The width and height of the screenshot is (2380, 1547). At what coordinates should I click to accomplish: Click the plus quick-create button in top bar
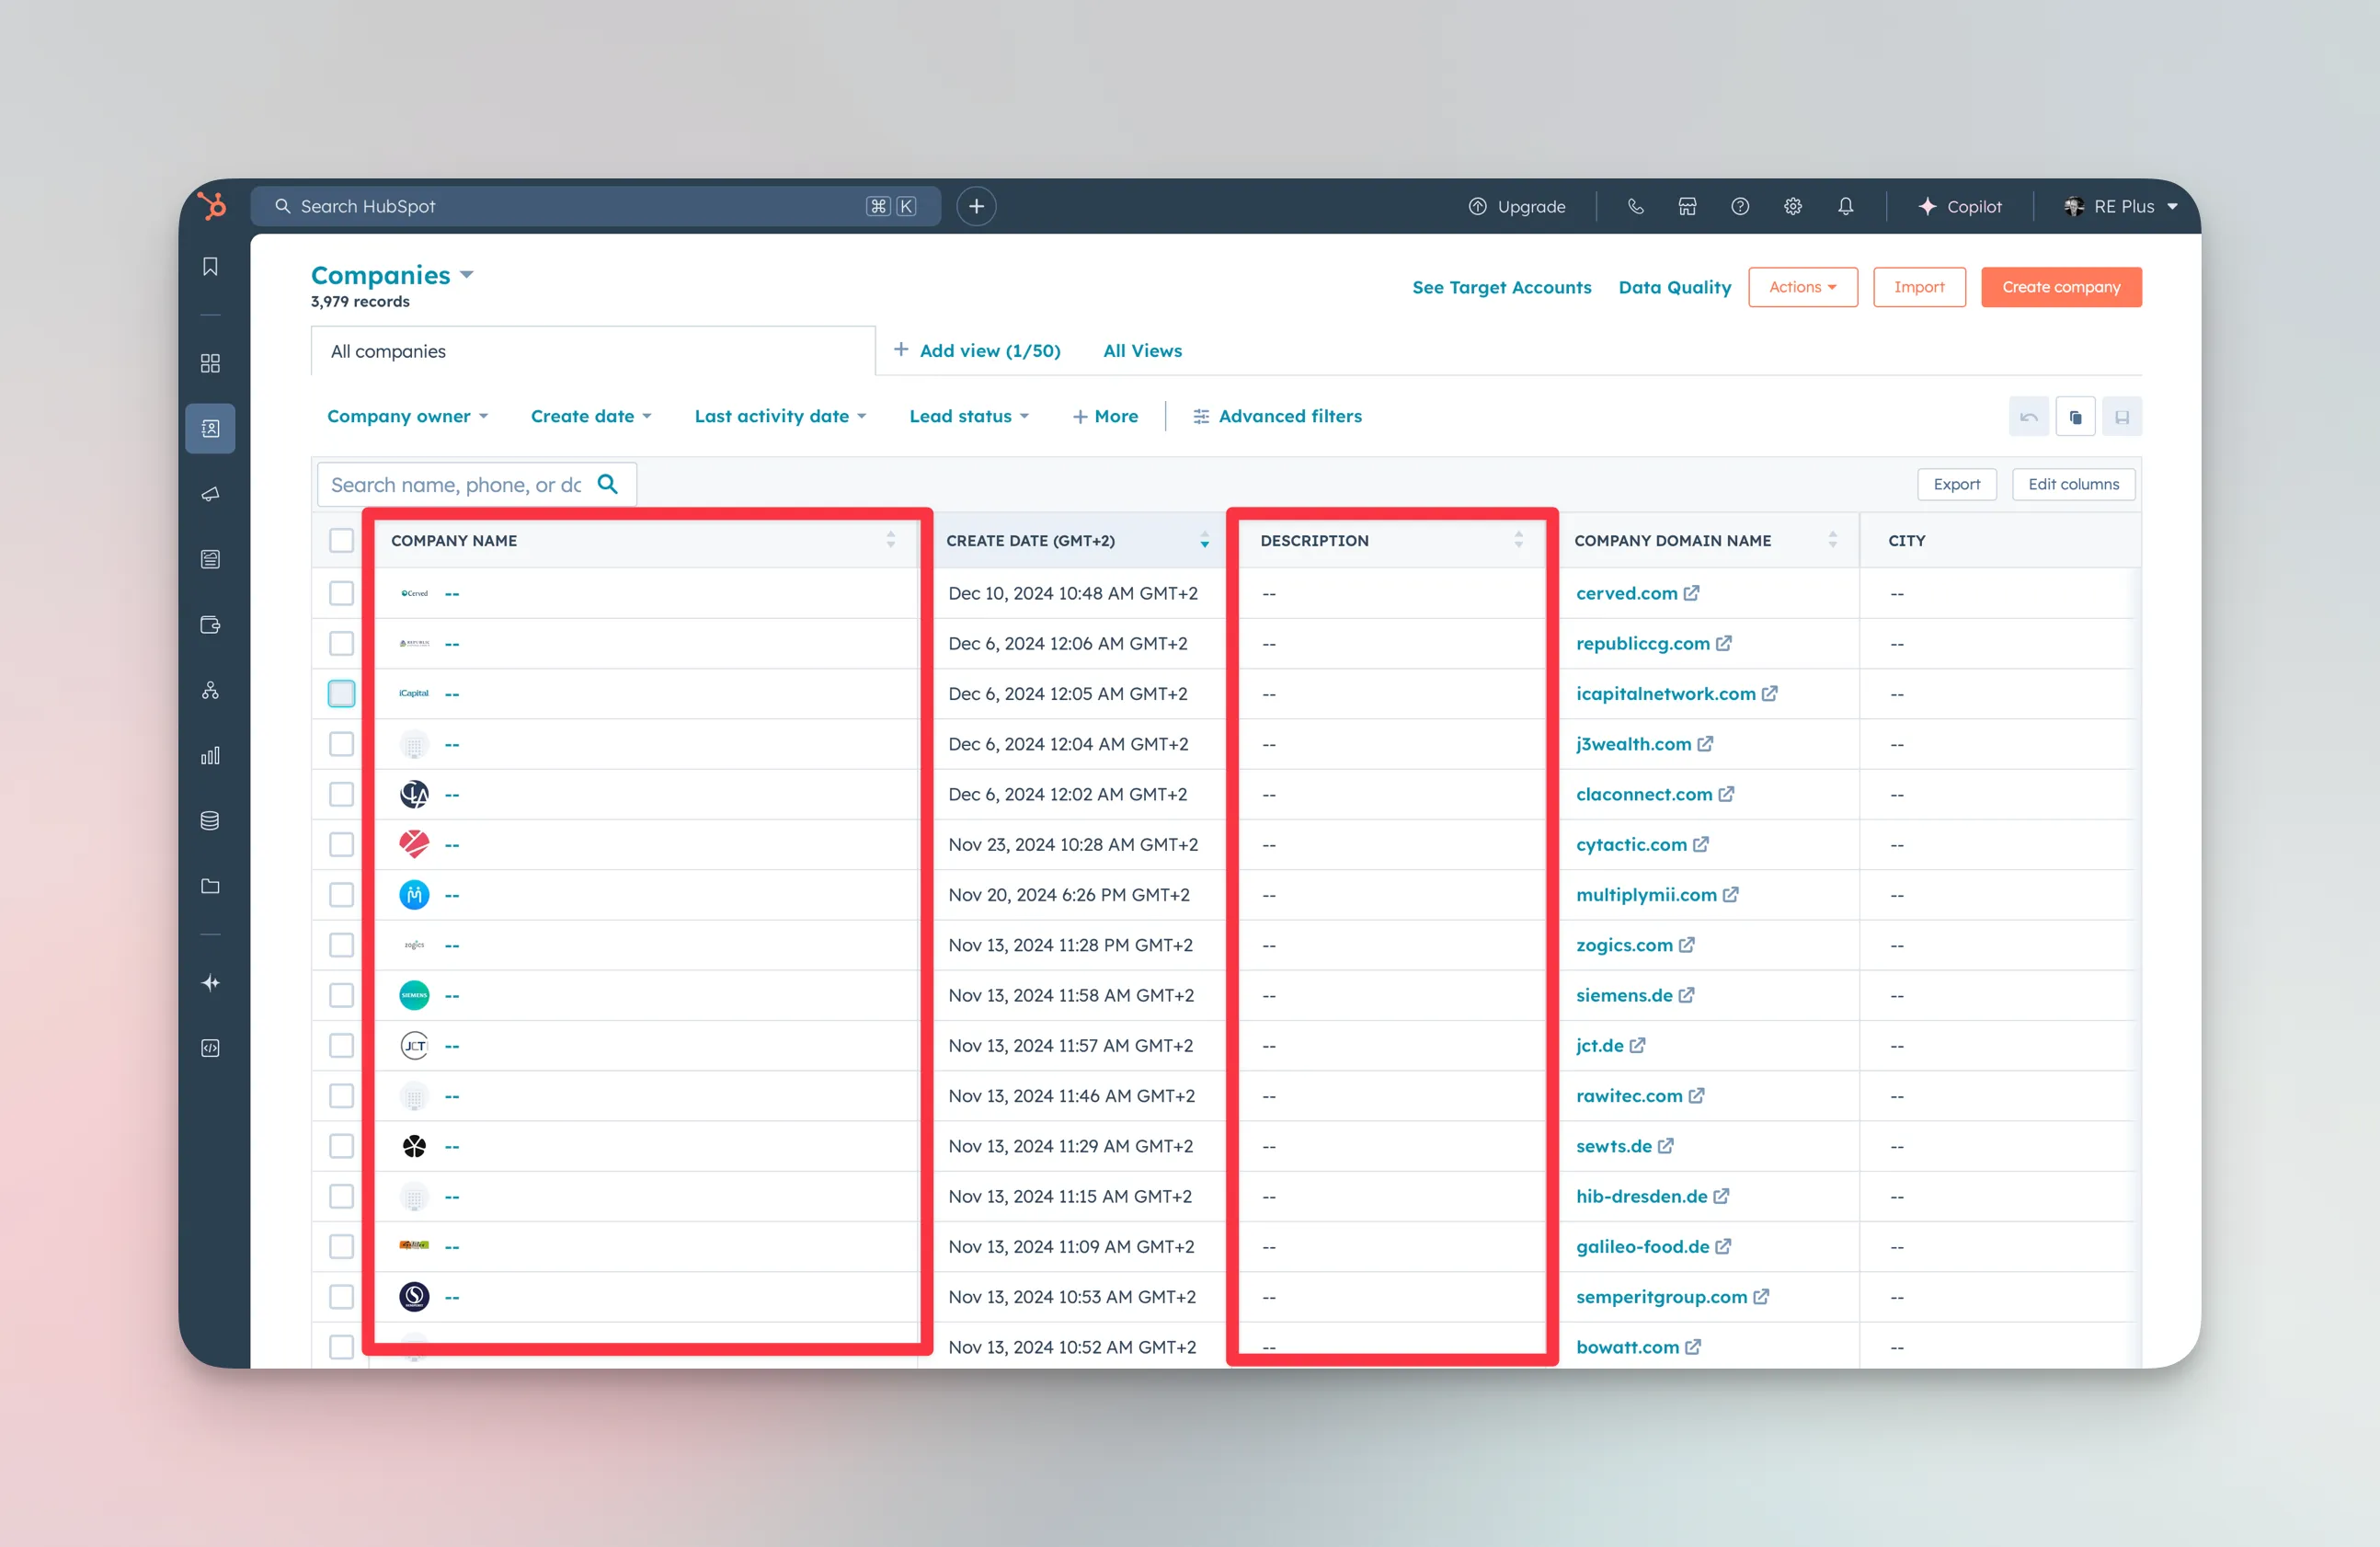pyautogui.click(x=976, y=206)
